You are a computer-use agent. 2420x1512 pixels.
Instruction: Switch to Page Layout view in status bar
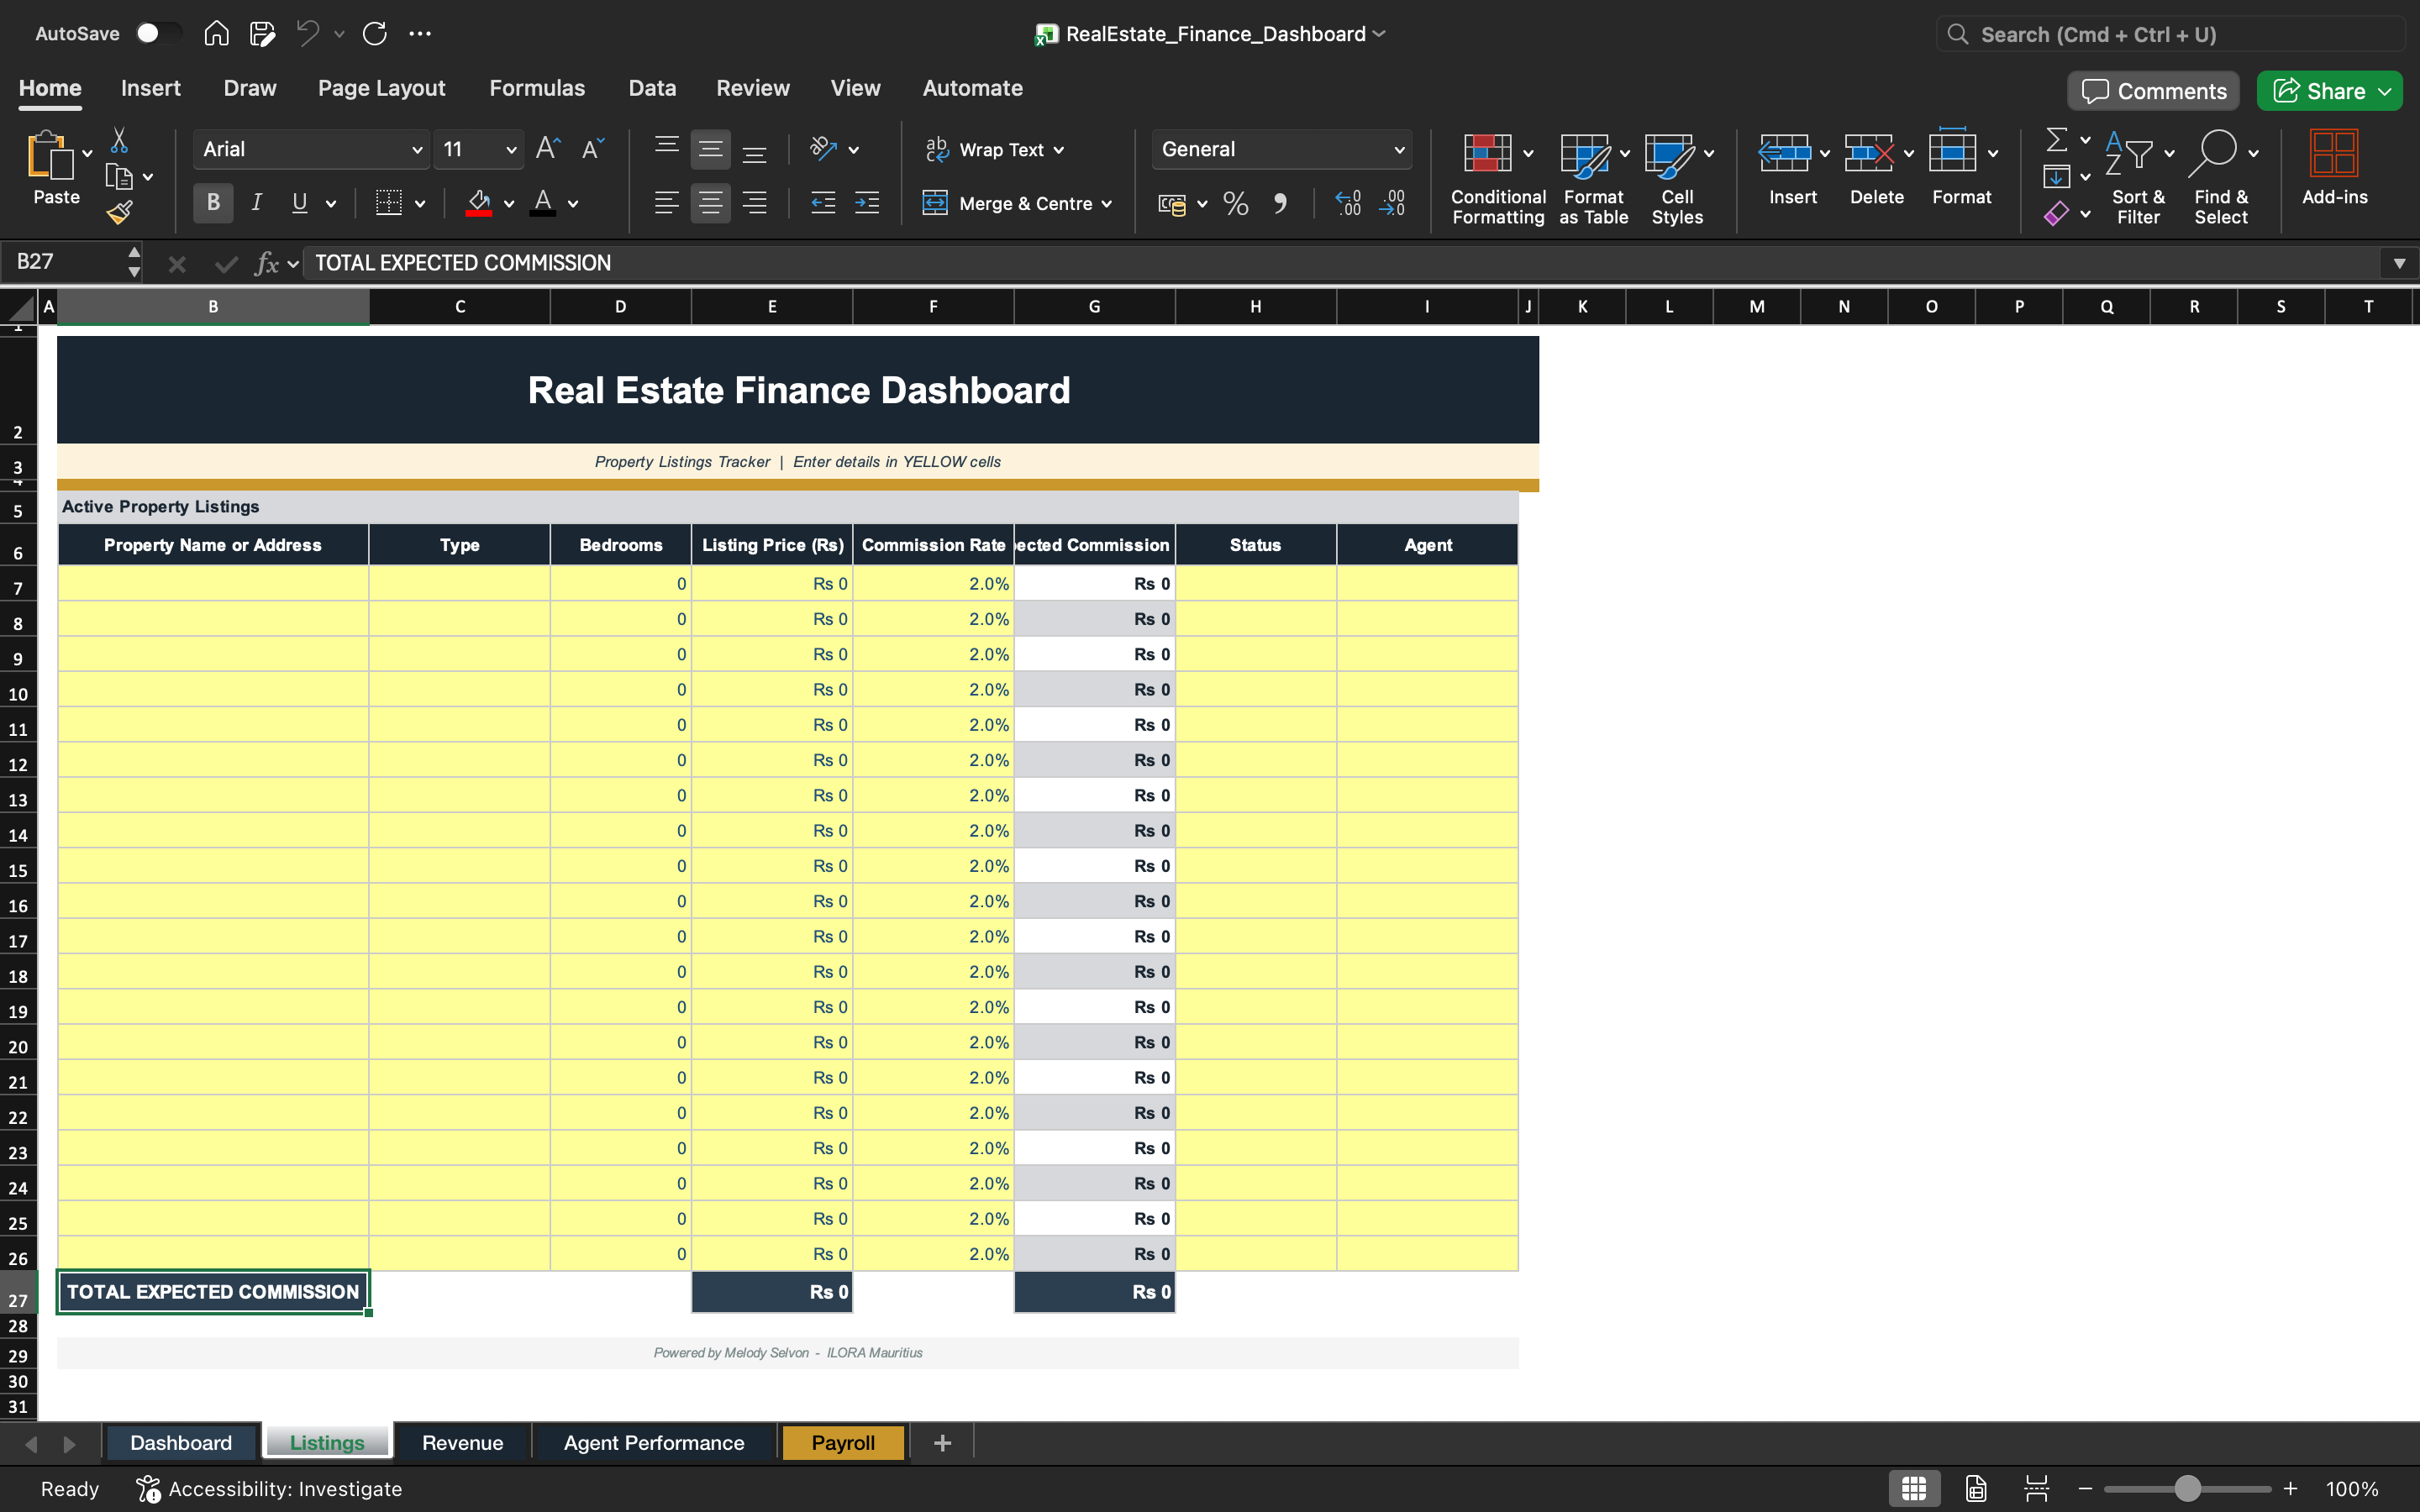click(1976, 1489)
